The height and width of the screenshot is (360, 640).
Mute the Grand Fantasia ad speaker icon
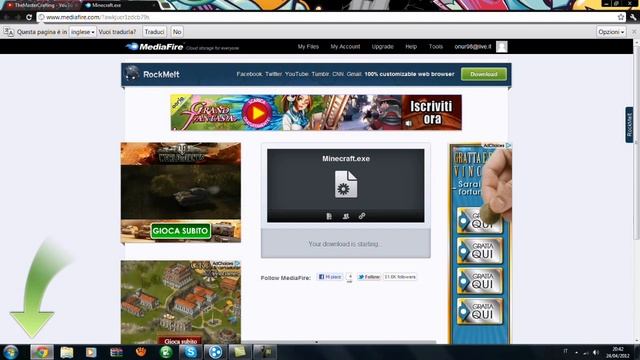click(x=409, y=123)
